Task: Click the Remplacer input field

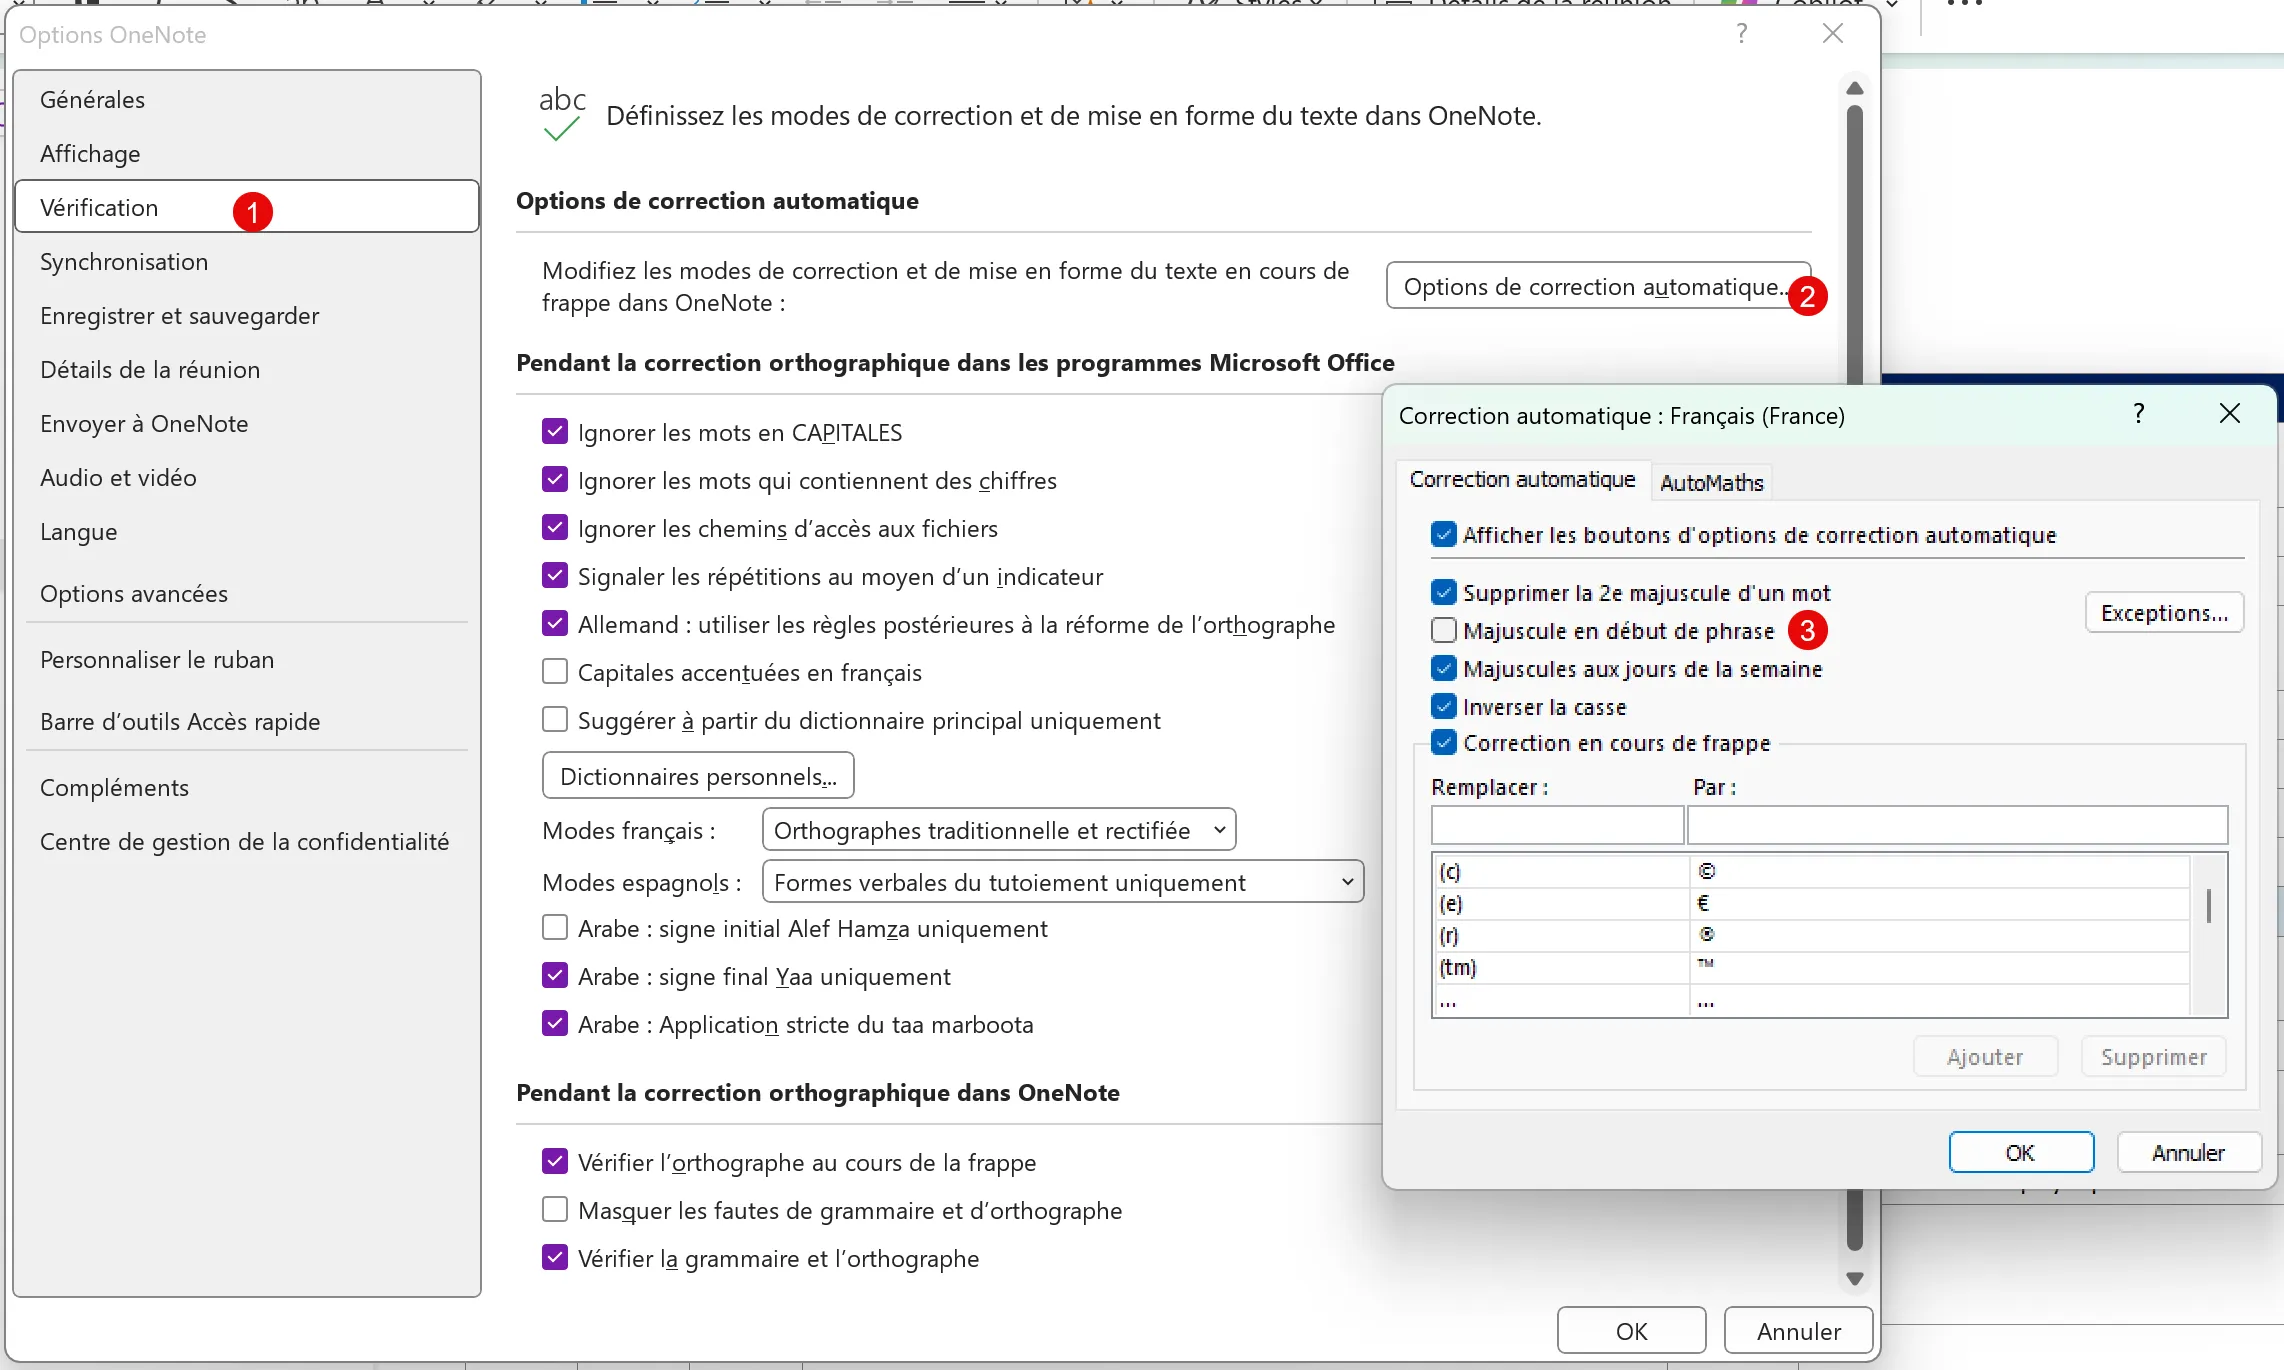Action: pyautogui.click(x=1556, y=826)
